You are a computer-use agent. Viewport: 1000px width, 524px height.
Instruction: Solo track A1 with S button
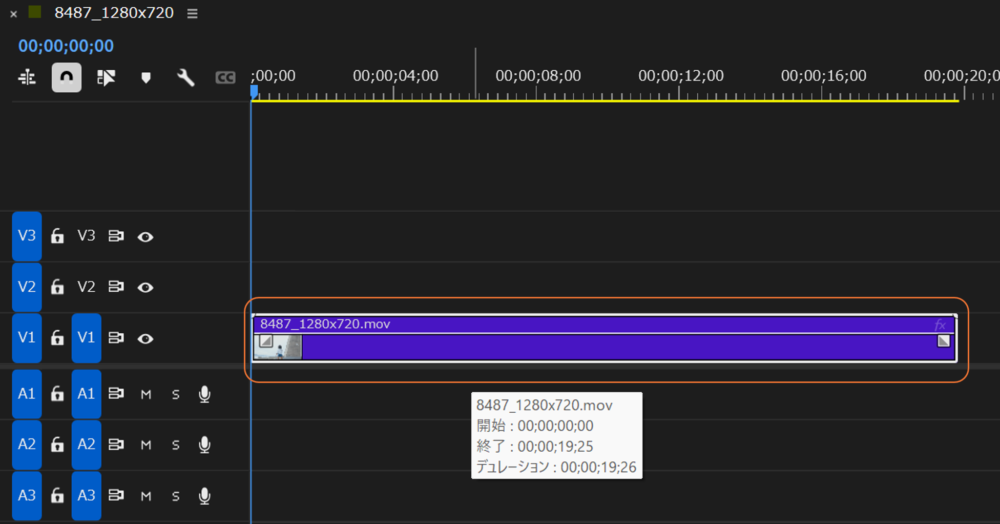[x=175, y=395]
